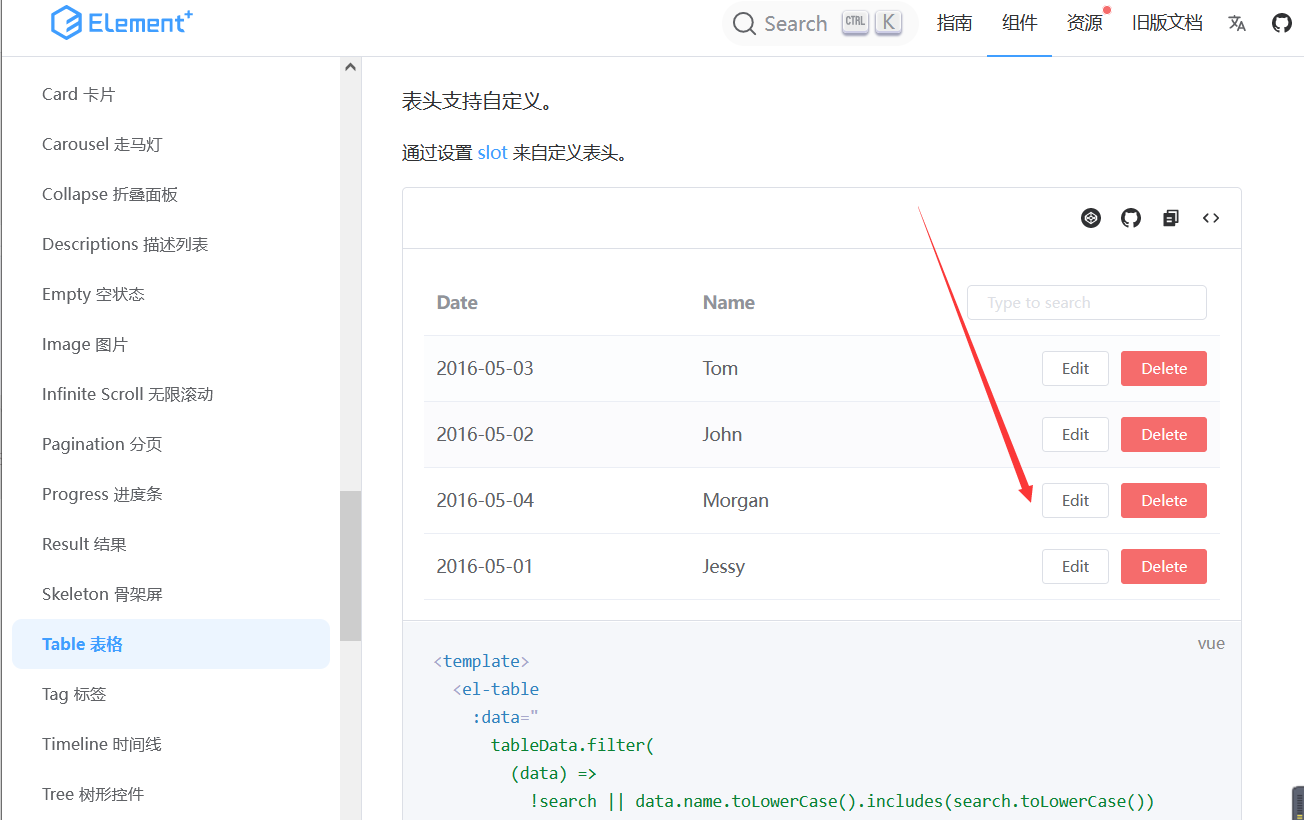Image resolution: width=1304 pixels, height=820 pixels.
Task: Click name cell John
Action: tap(722, 434)
